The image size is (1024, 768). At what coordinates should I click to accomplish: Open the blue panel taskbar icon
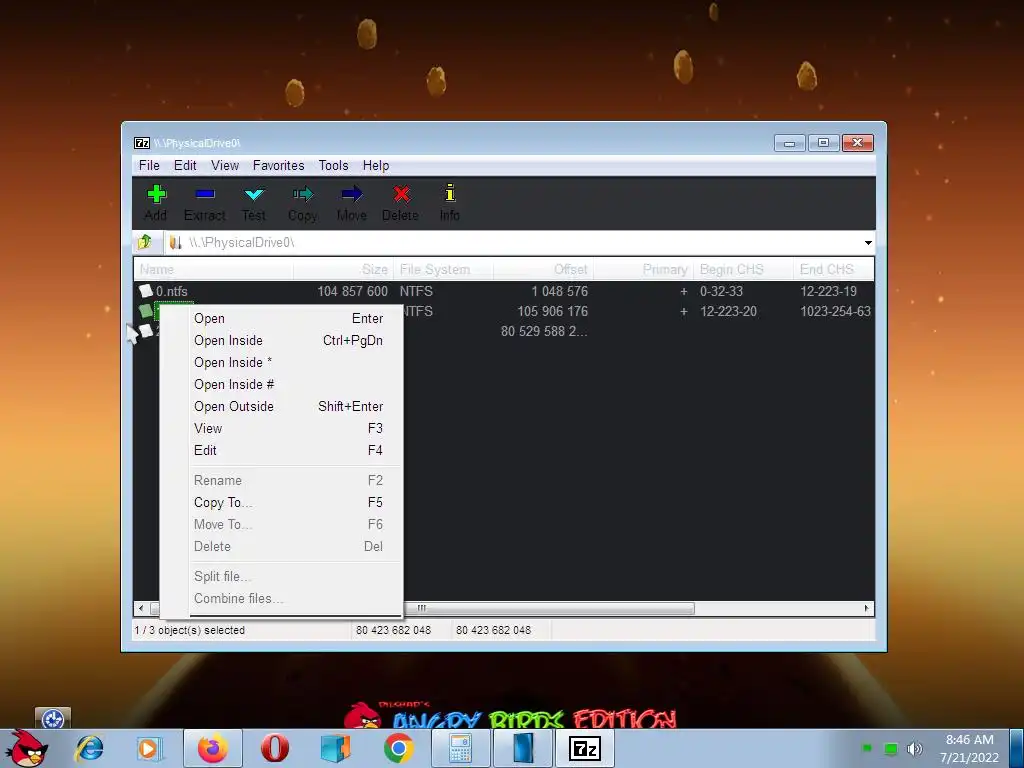click(522, 748)
